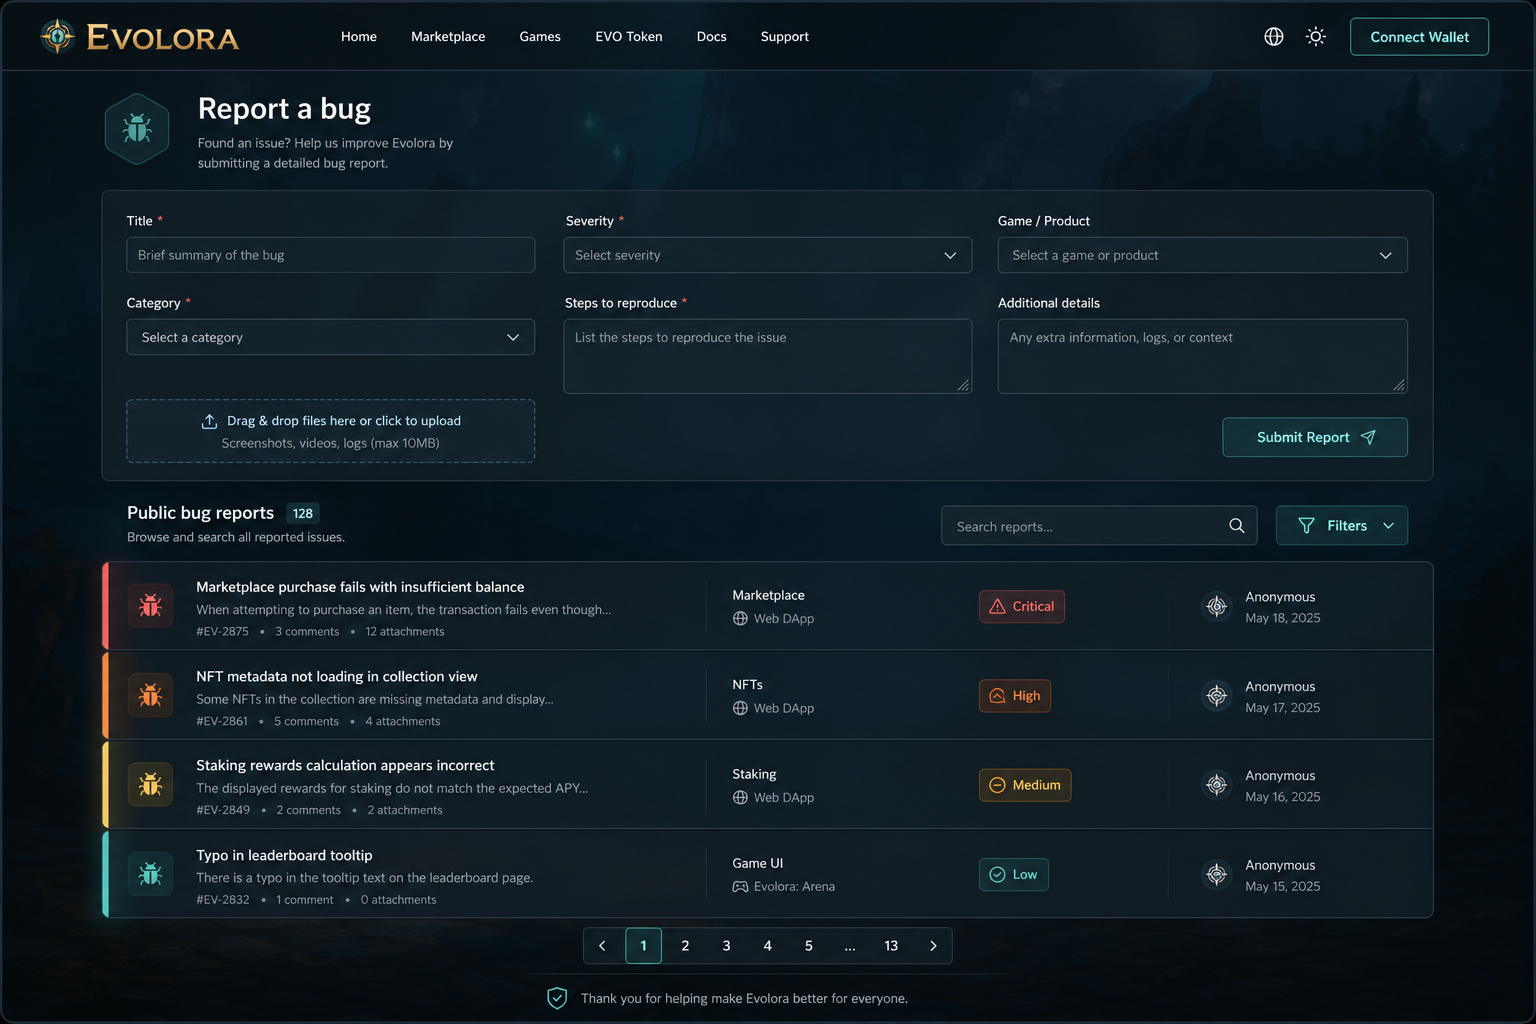Select page 2 in pagination
Screen dimensions: 1536x1024
[685, 946]
